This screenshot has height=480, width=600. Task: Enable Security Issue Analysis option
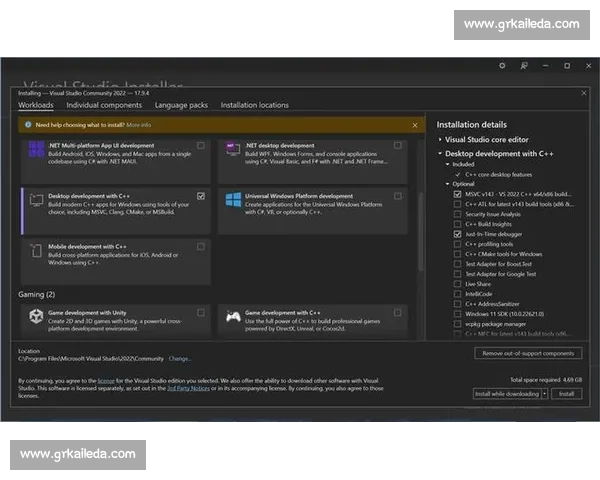[457, 214]
